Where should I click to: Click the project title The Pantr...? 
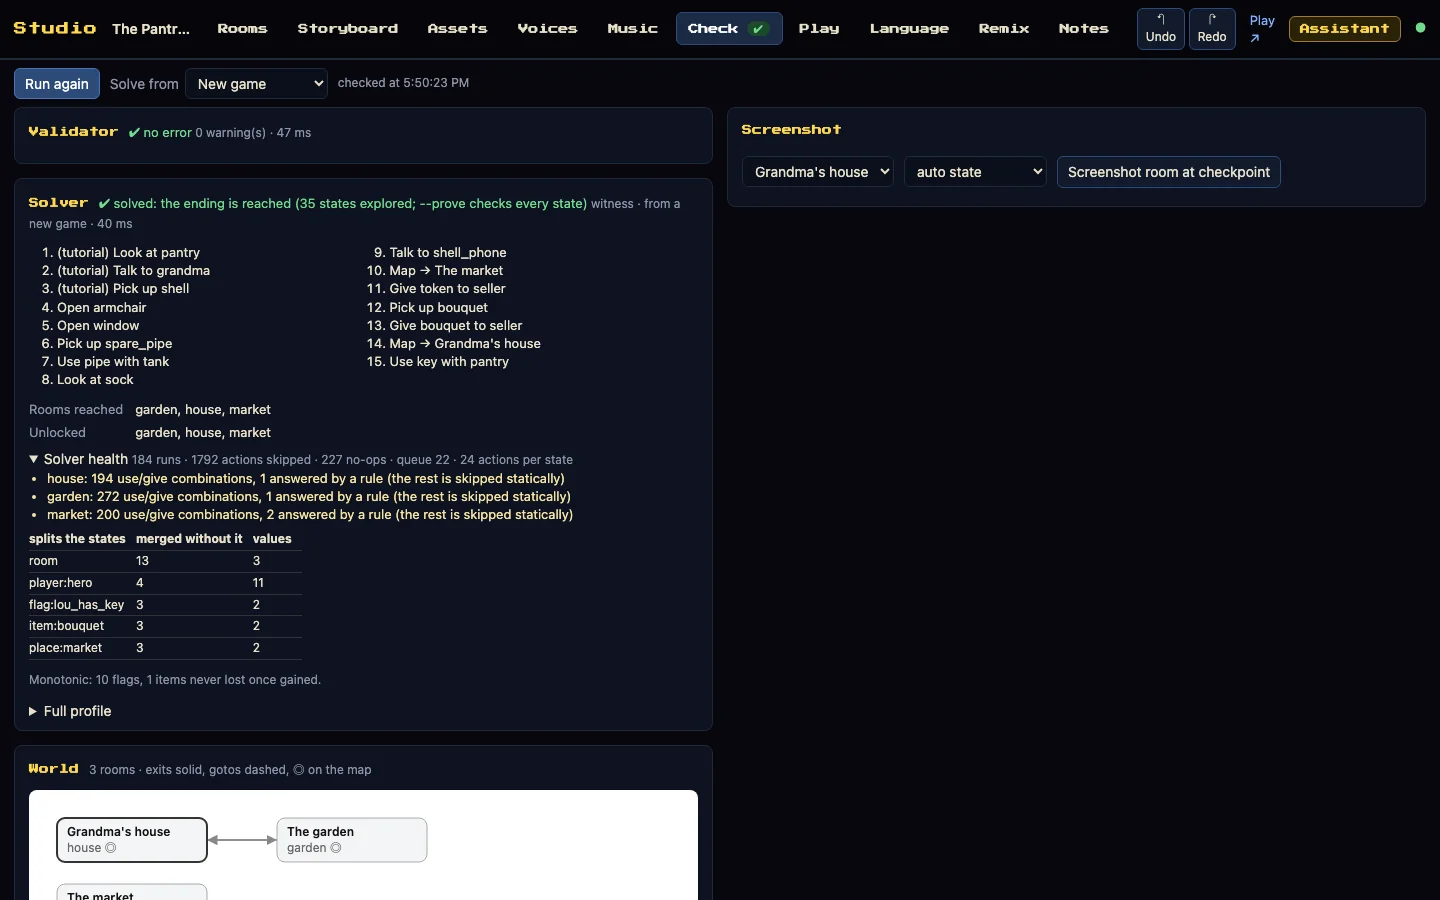(151, 29)
